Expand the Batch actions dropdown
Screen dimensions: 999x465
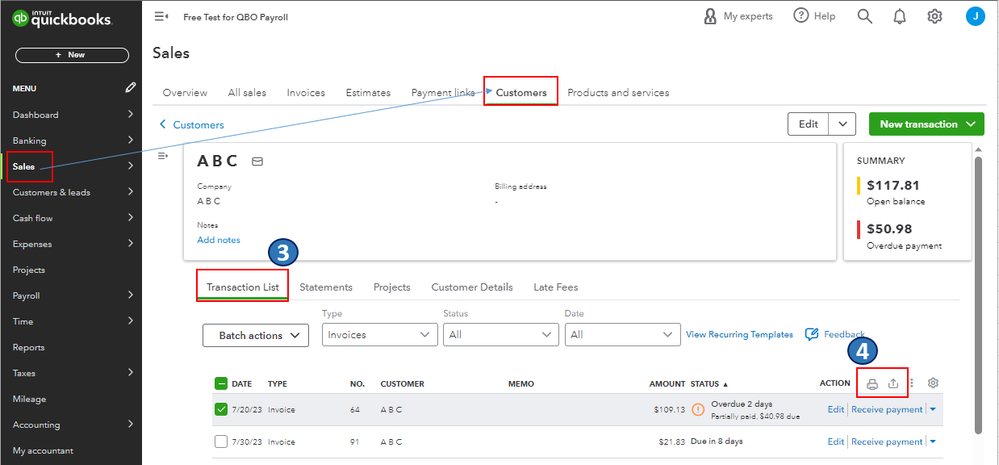coord(256,335)
